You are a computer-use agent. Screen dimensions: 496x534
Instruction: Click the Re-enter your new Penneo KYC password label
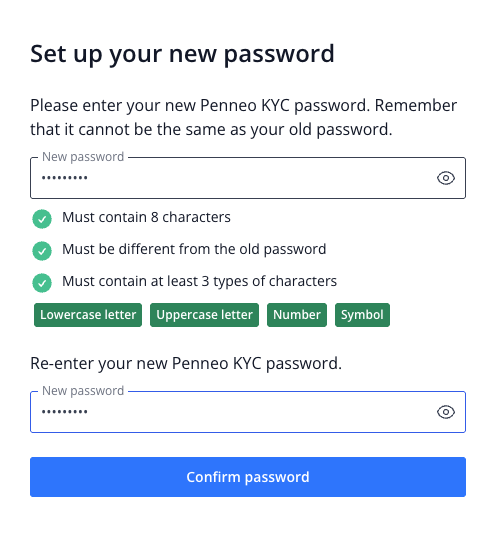click(x=186, y=364)
